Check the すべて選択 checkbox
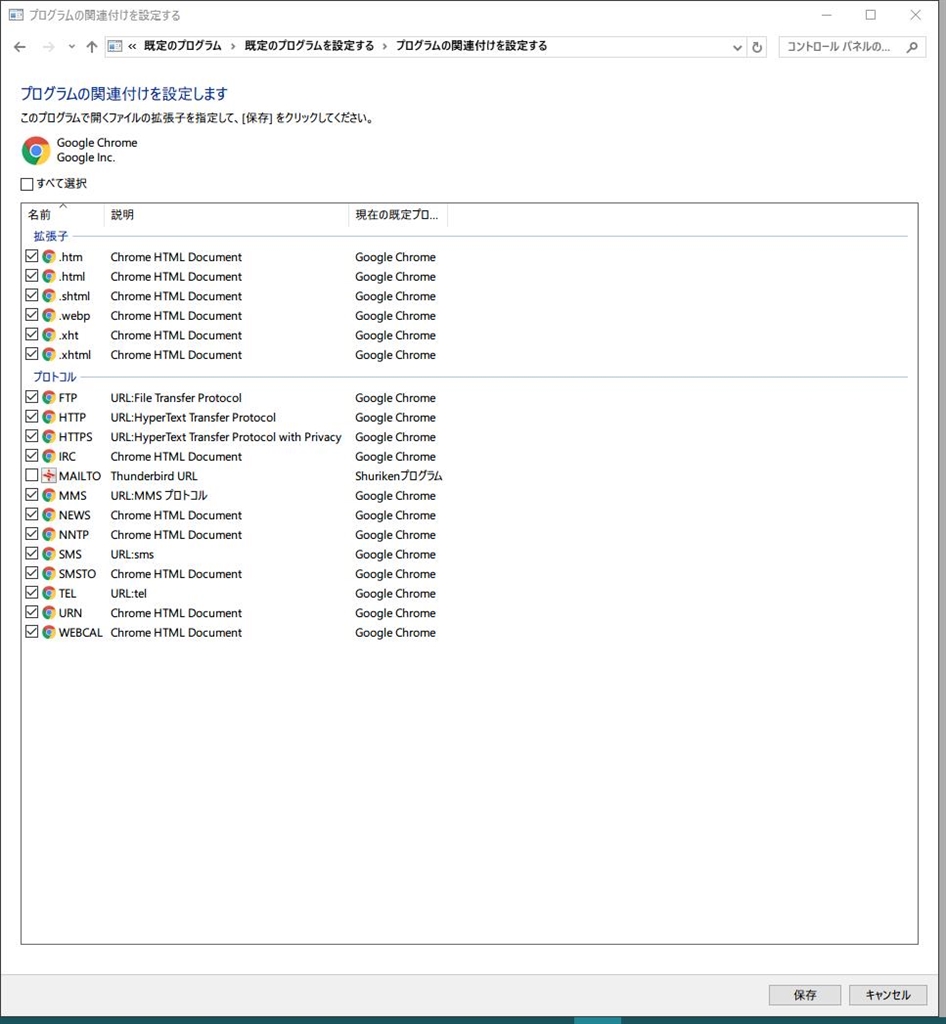This screenshot has width=946, height=1024. click(x=27, y=184)
